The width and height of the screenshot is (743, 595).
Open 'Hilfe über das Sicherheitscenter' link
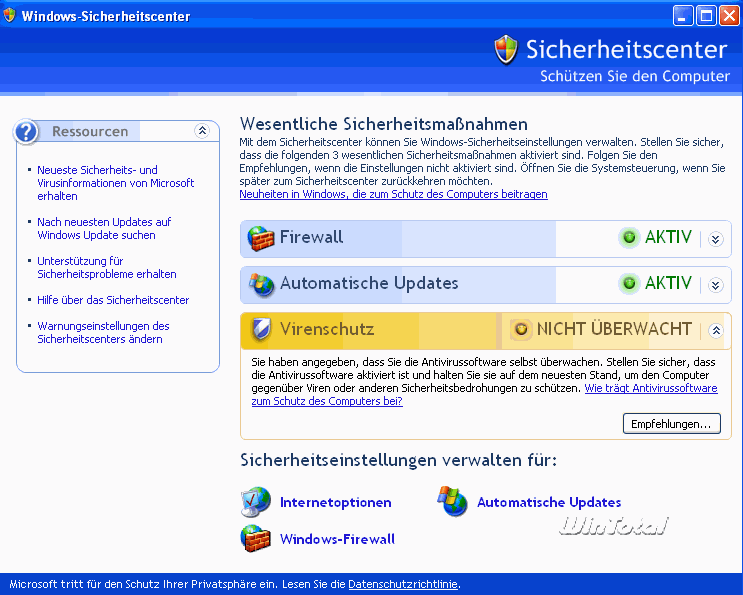(113, 300)
